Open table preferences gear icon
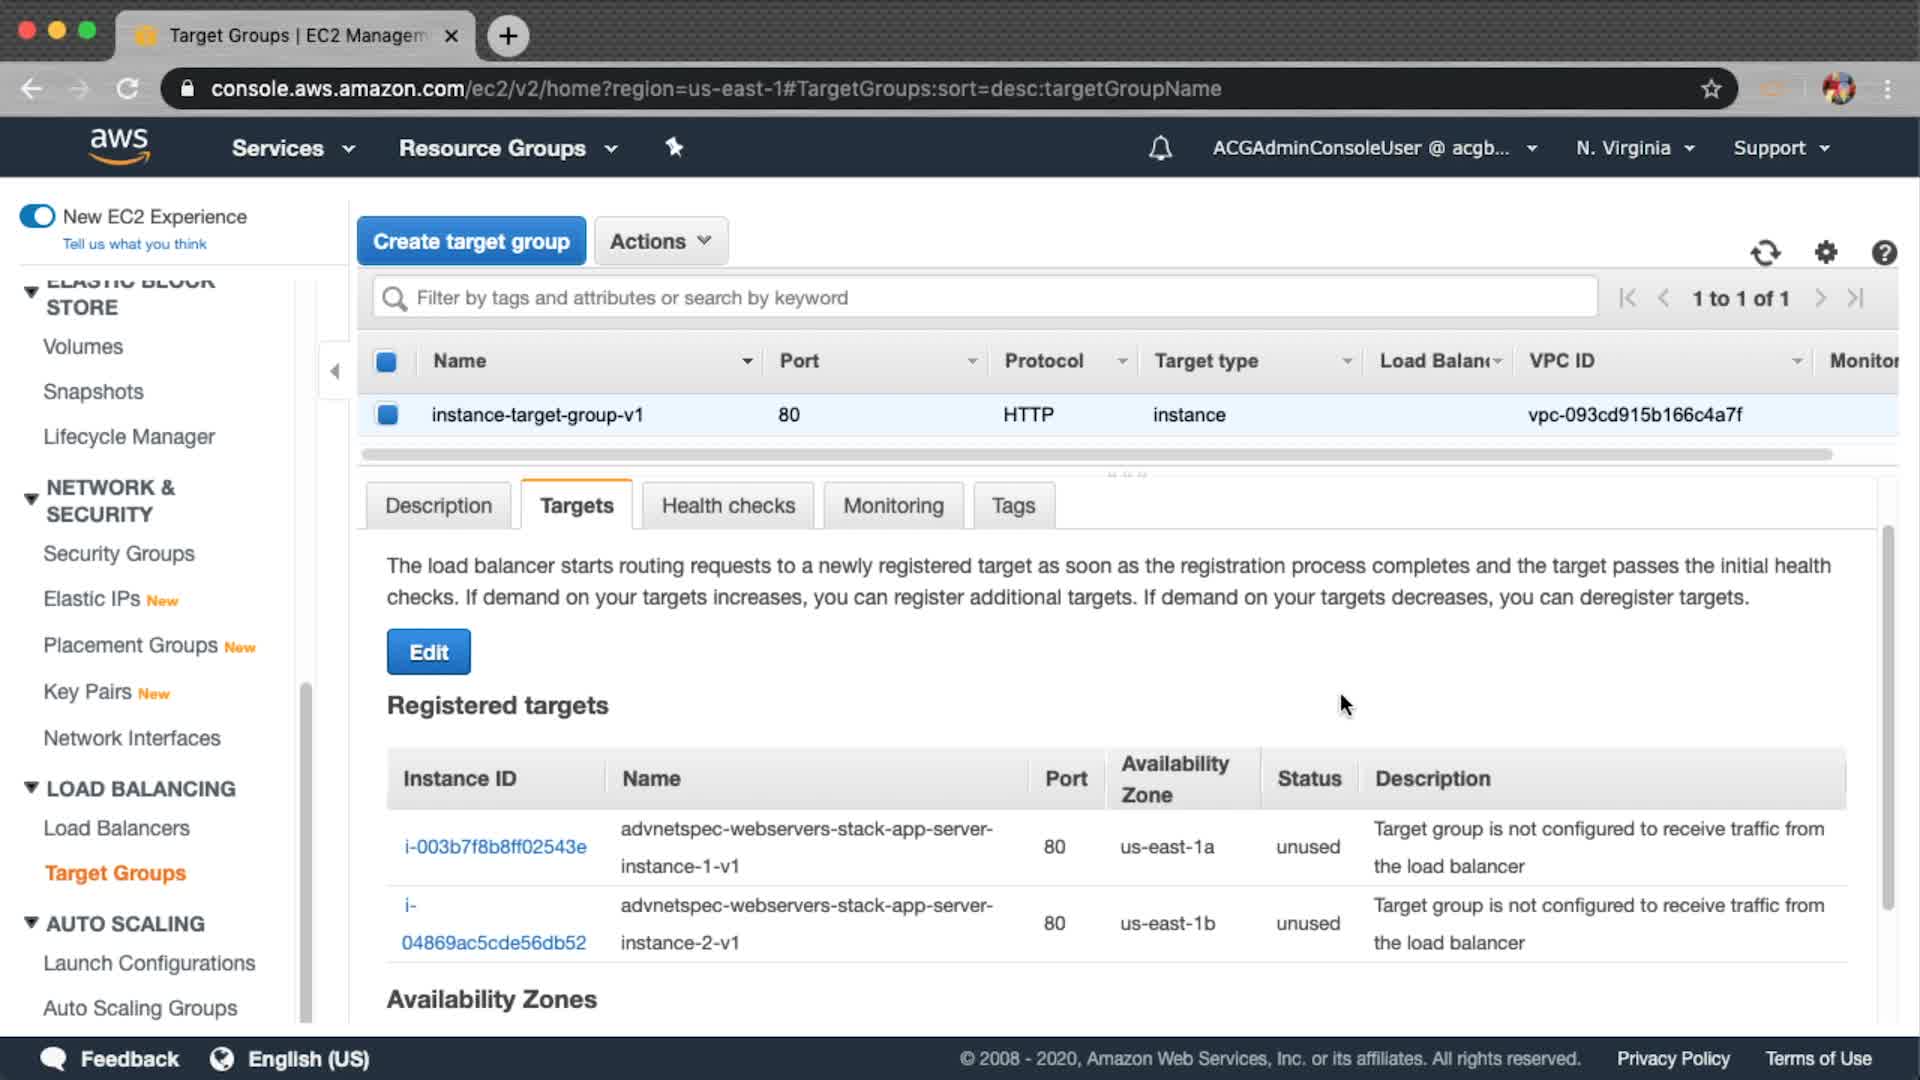This screenshot has width=1920, height=1080. click(x=1826, y=253)
